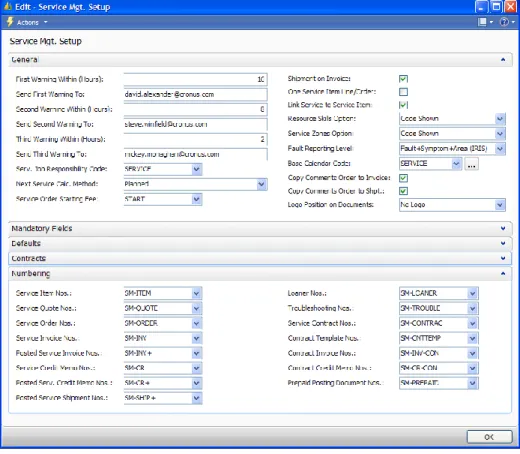Open Base Calendar Code dropdown

[456, 164]
